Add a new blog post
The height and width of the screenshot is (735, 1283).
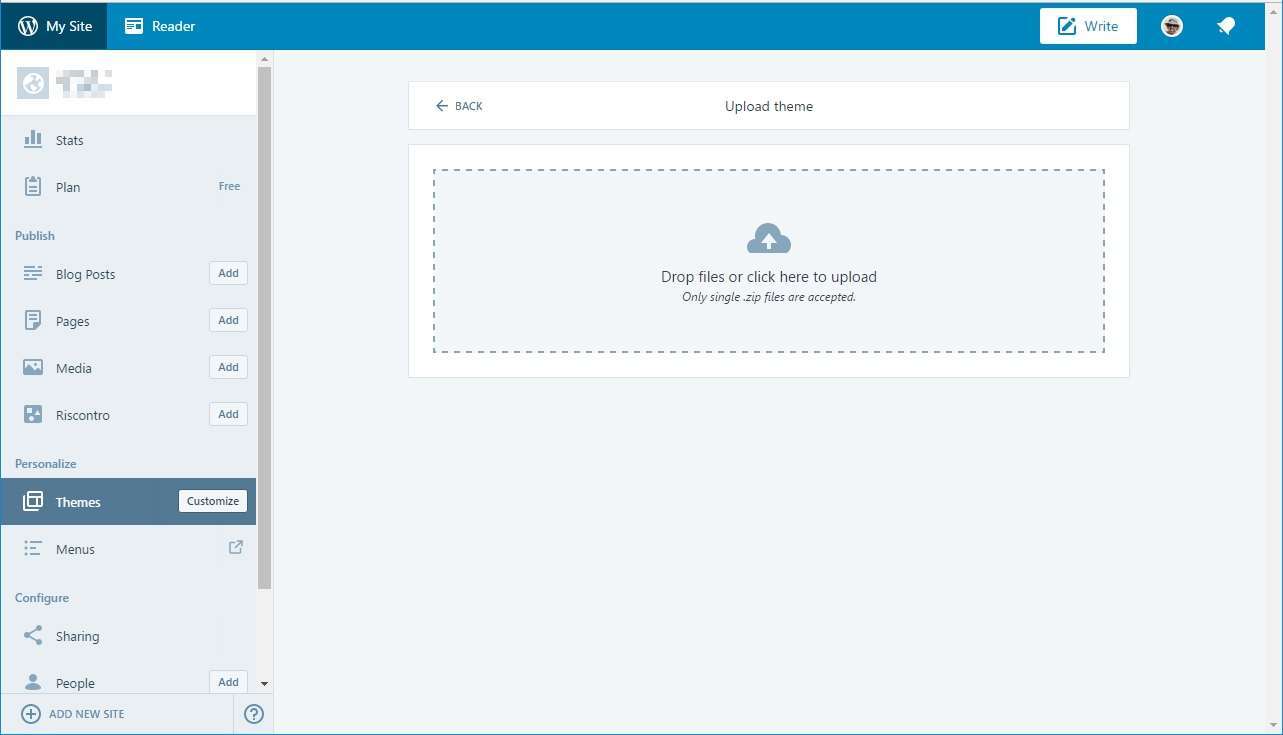click(228, 273)
